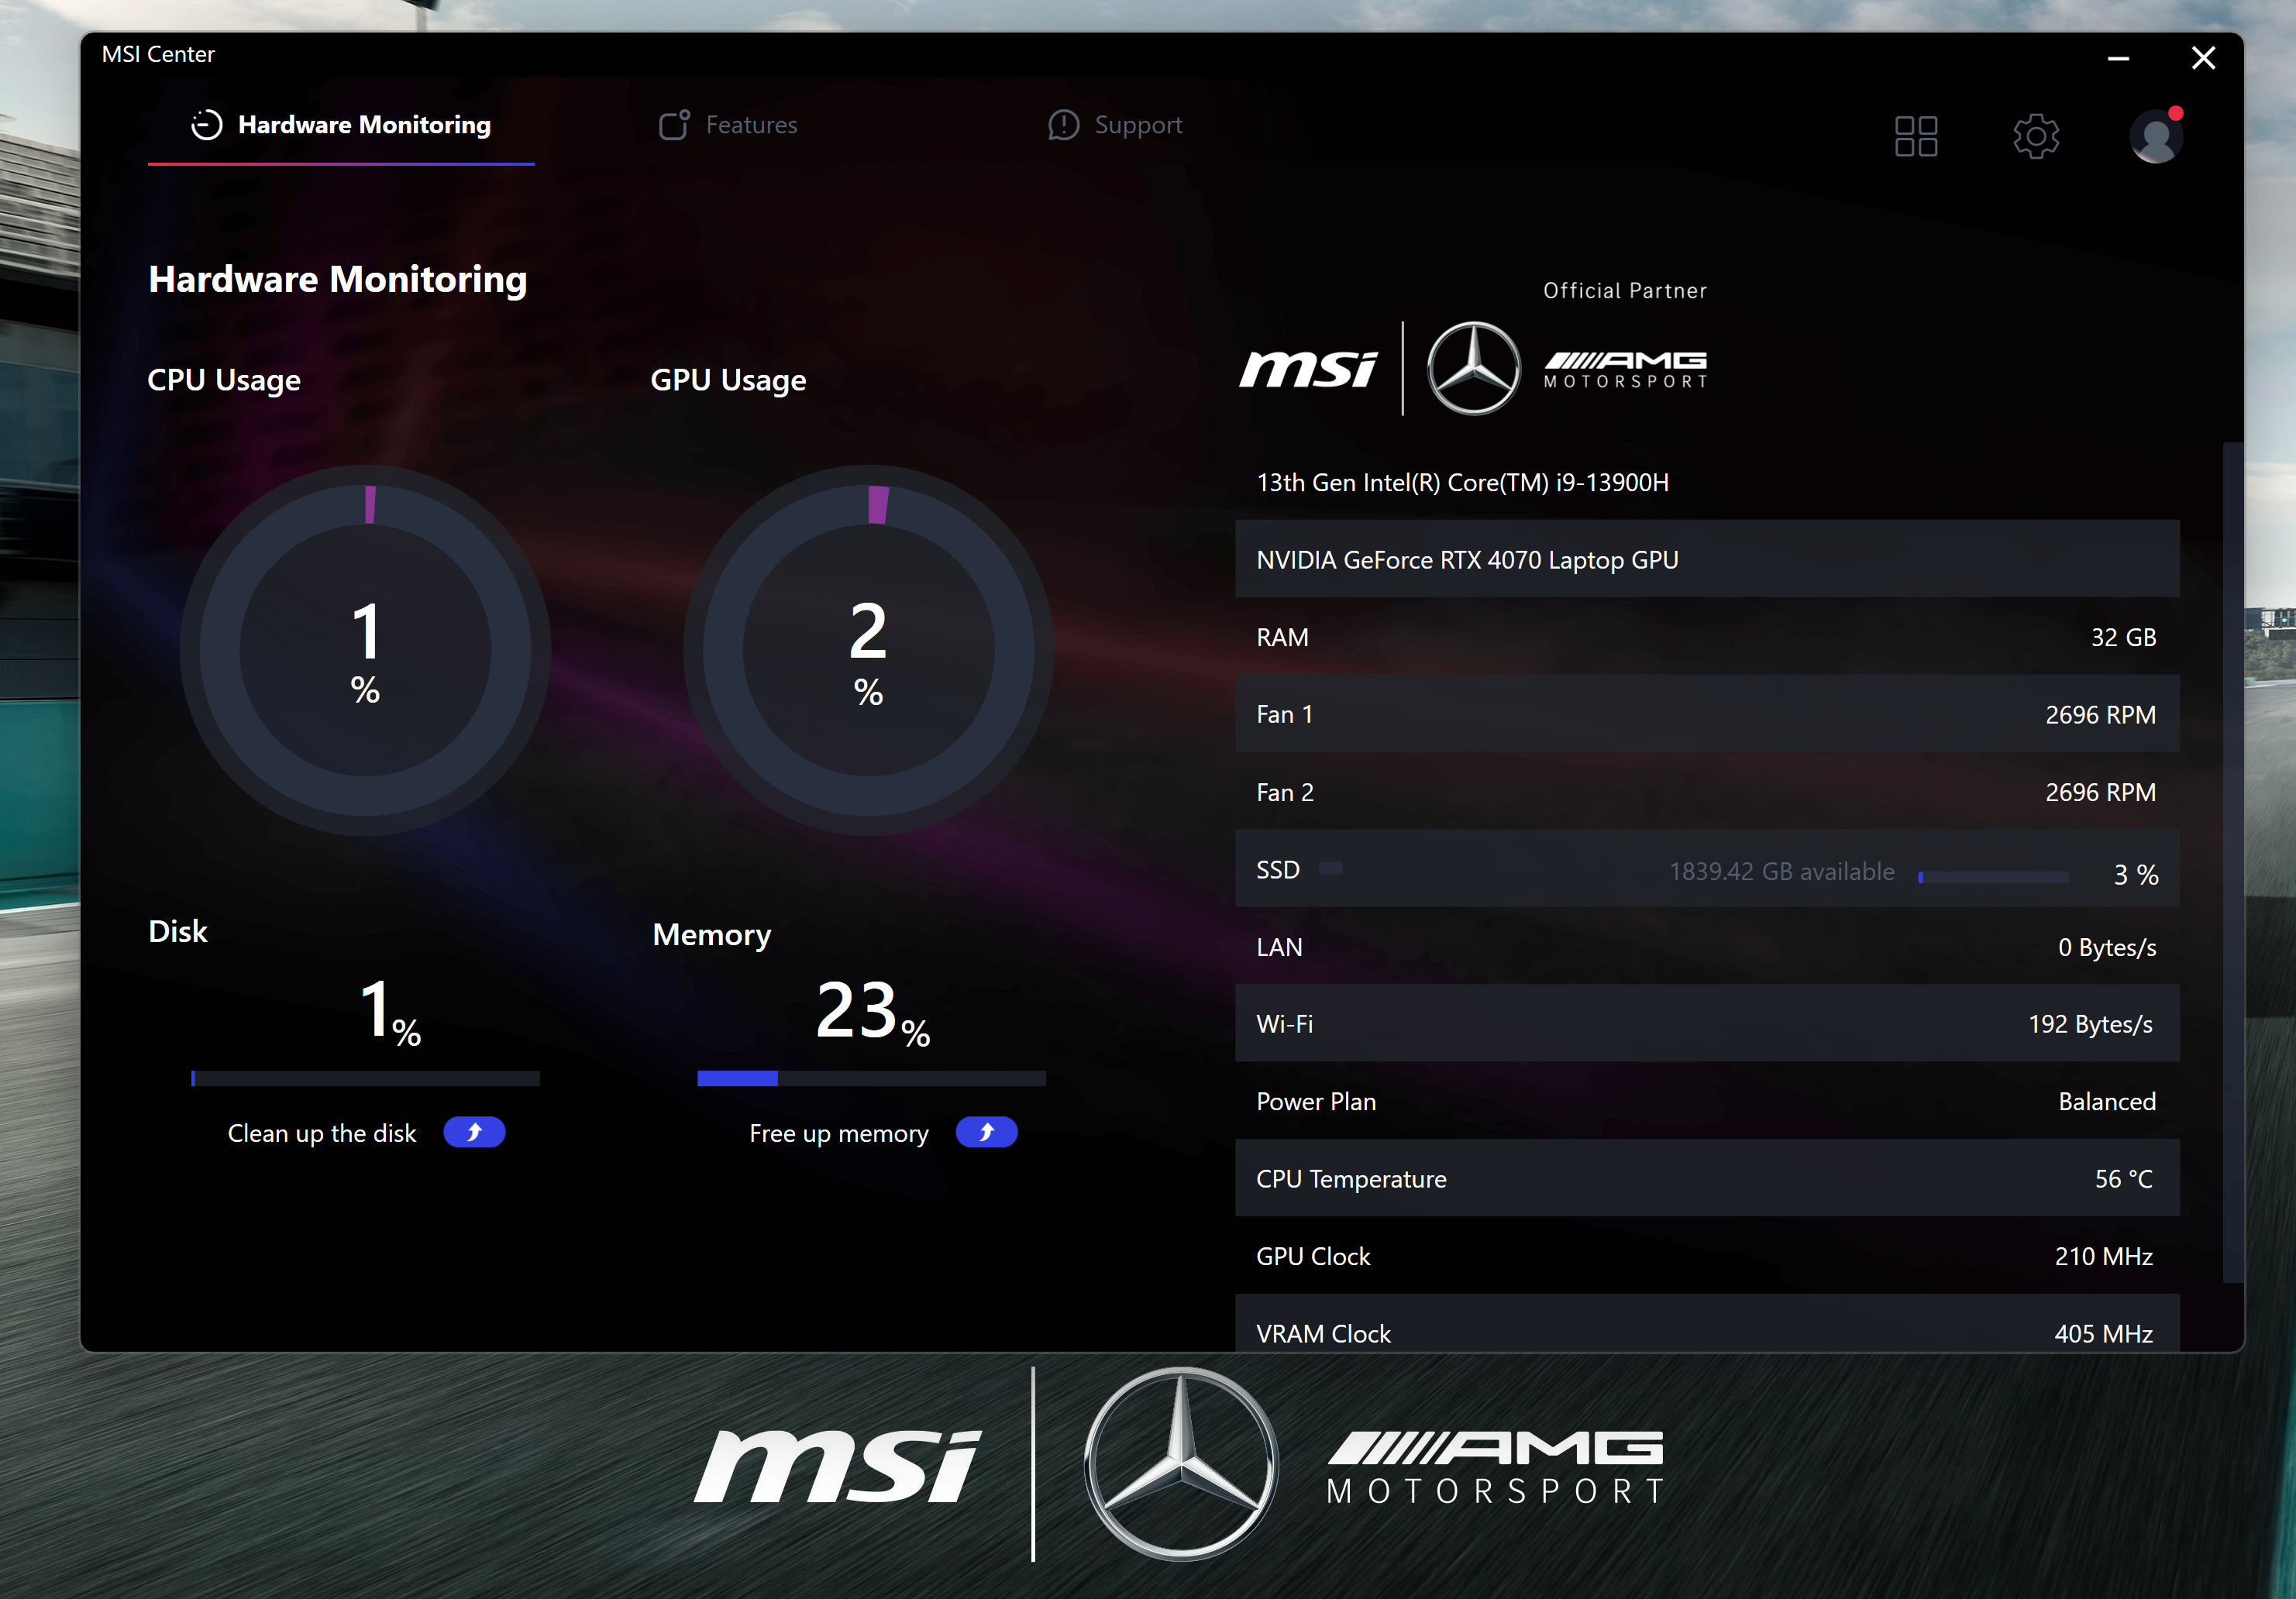Close the MSI Center window

pyautogui.click(x=2203, y=58)
